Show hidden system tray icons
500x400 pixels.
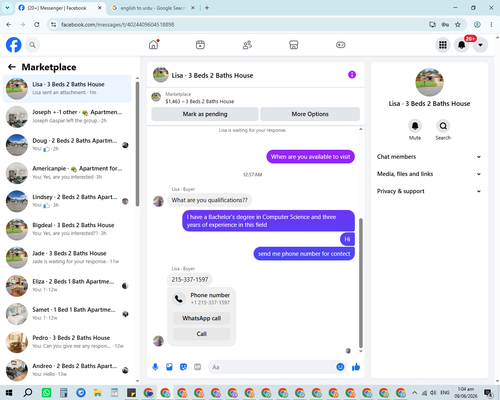tap(414, 393)
